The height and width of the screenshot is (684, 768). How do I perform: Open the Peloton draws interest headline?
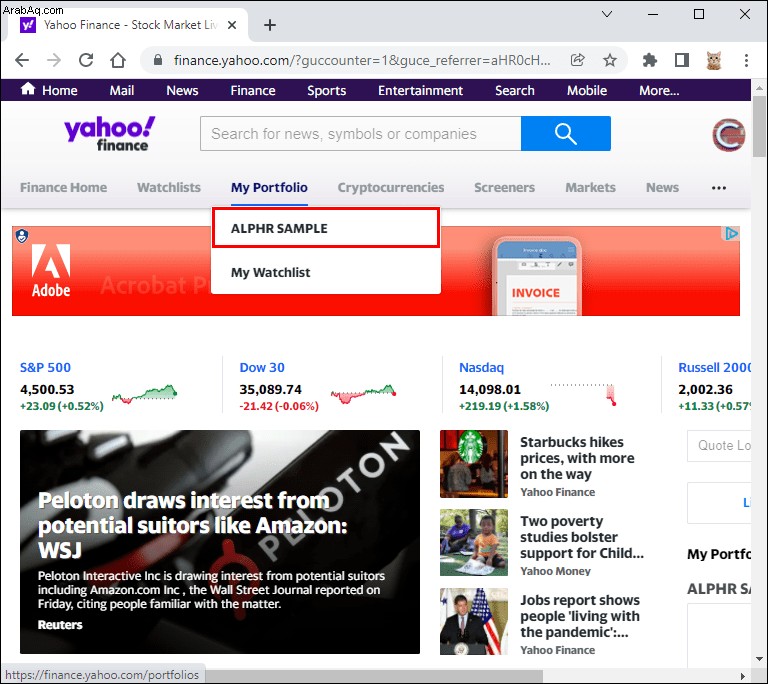tap(193, 525)
